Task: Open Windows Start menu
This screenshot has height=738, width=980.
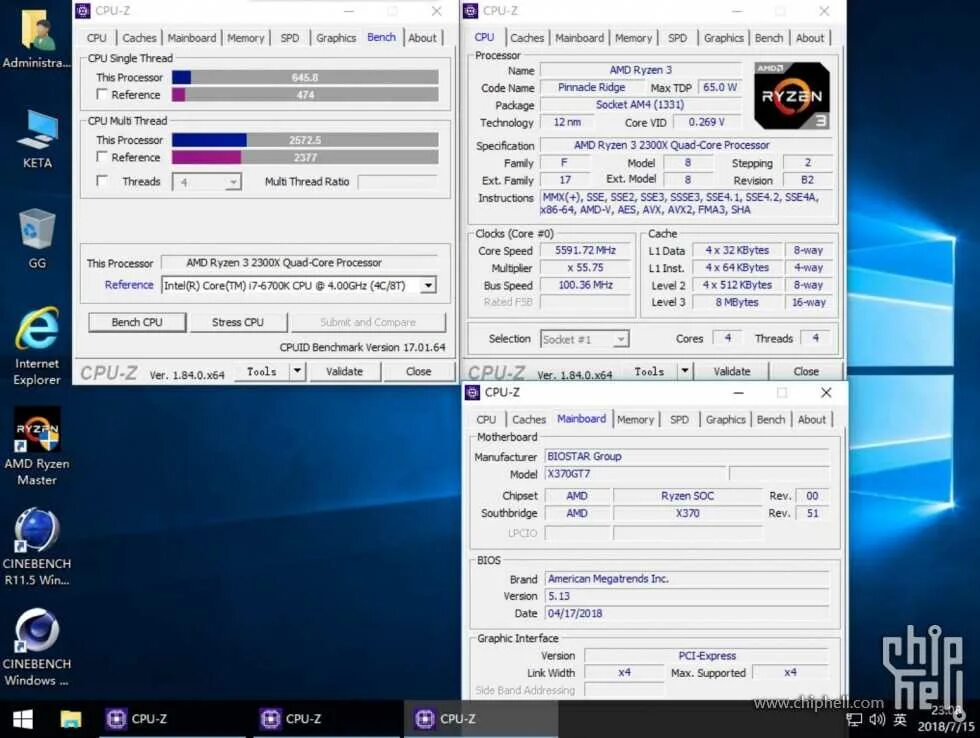Action: point(22,719)
